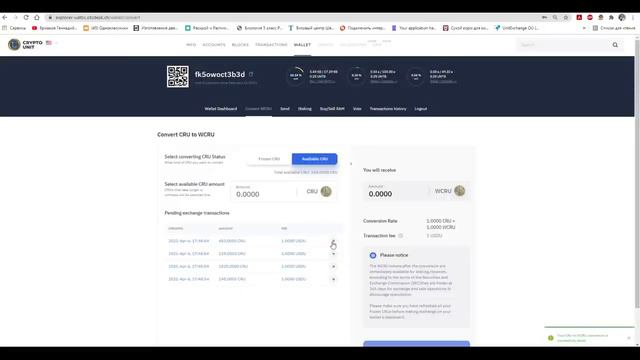Open the Send tab
The width and height of the screenshot is (640, 360).
[x=284, y=109]
